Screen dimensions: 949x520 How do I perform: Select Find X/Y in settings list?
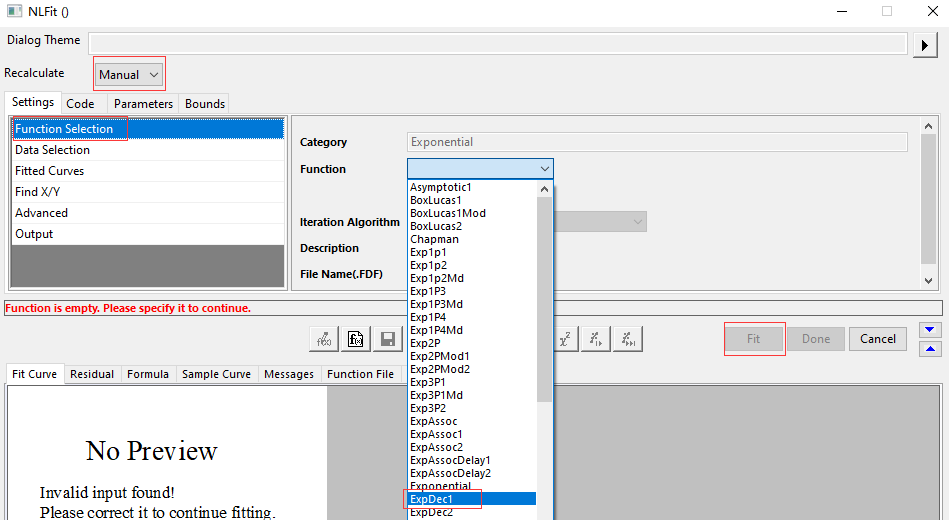click(x=148, y=192)
